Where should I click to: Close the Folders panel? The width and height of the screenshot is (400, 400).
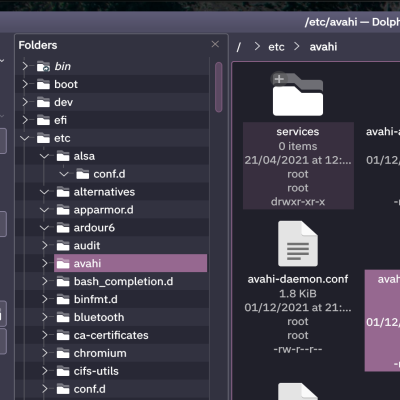pyautogui.click(x=215, y=44)
